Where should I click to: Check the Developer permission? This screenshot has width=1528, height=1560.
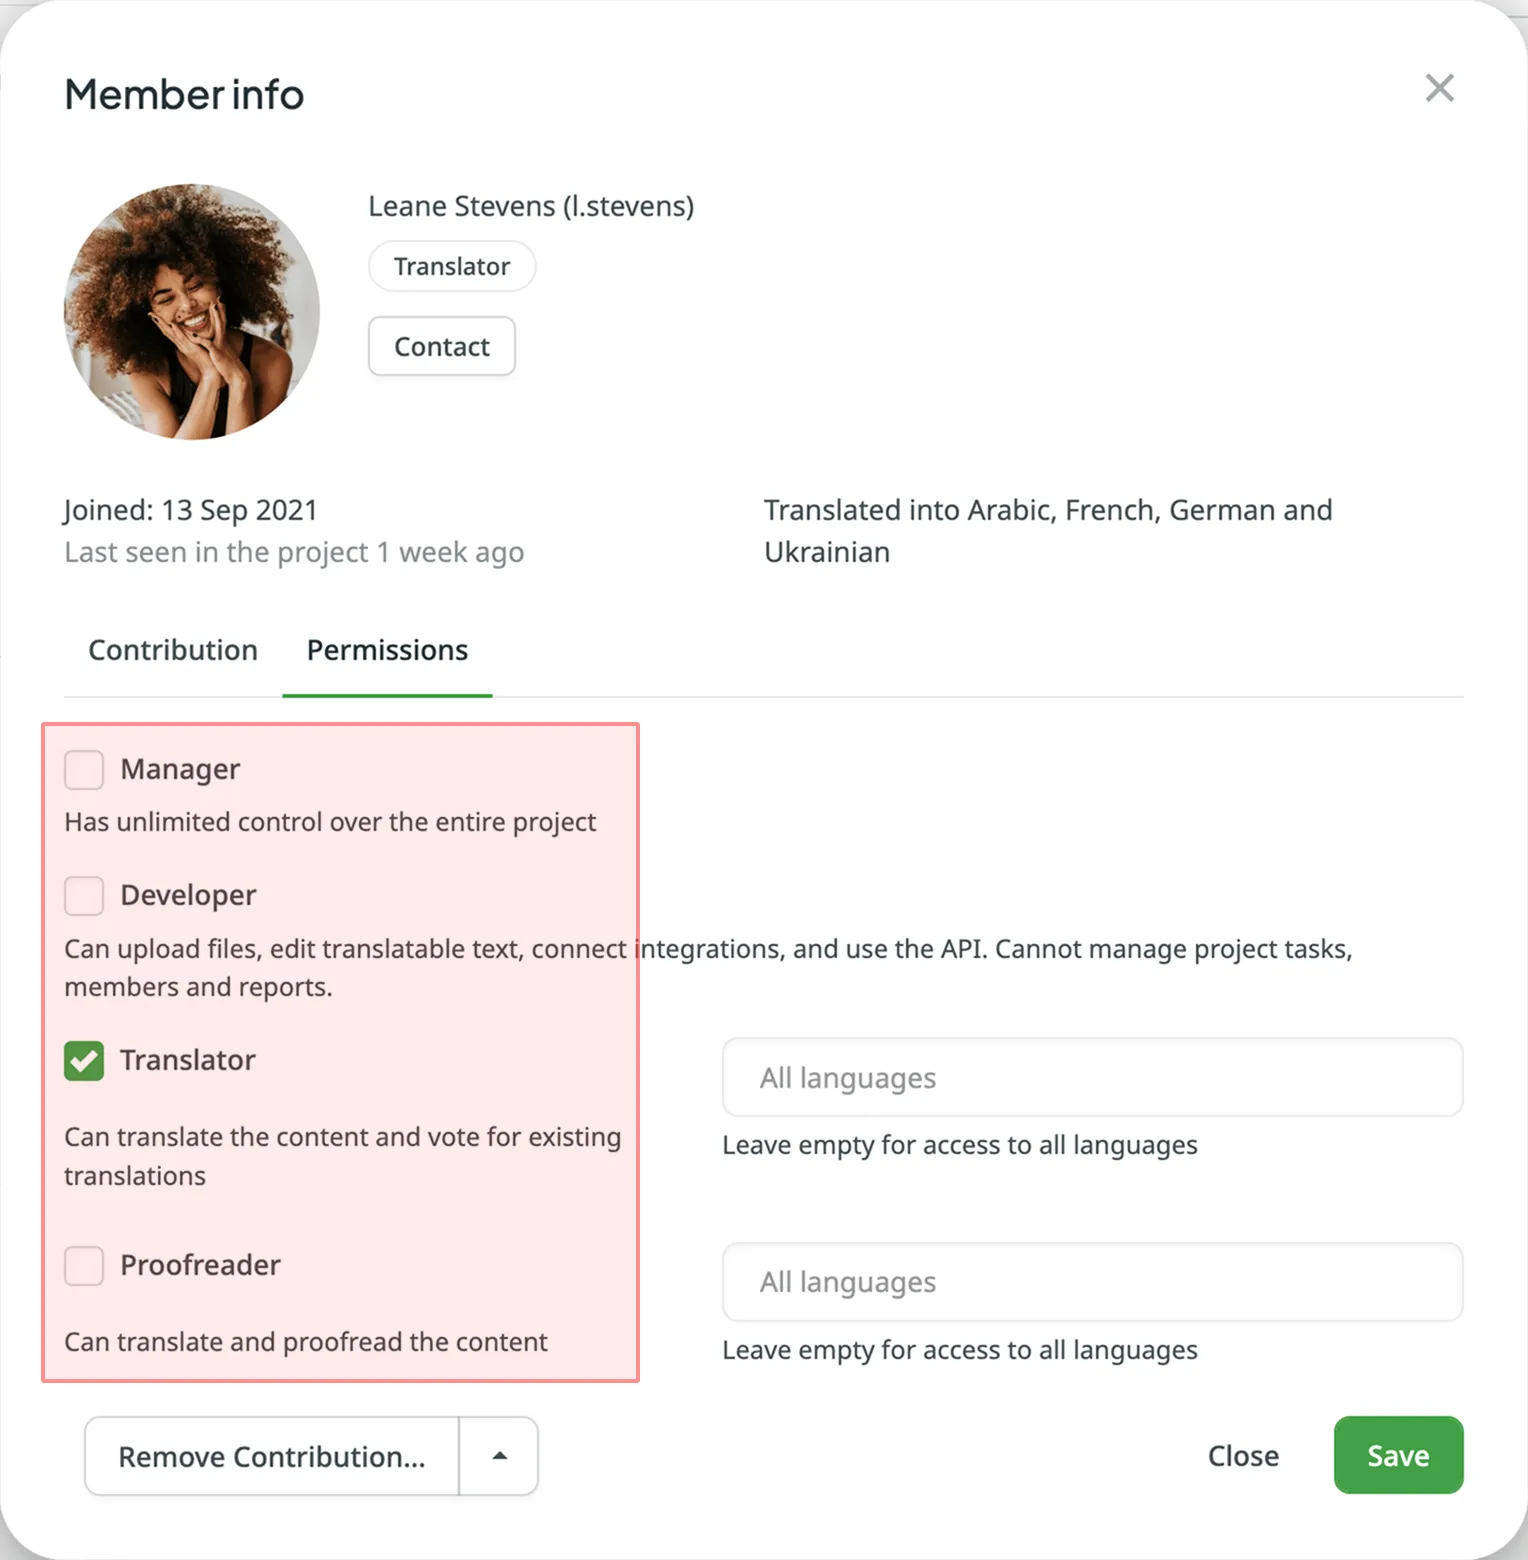[84, 896]
